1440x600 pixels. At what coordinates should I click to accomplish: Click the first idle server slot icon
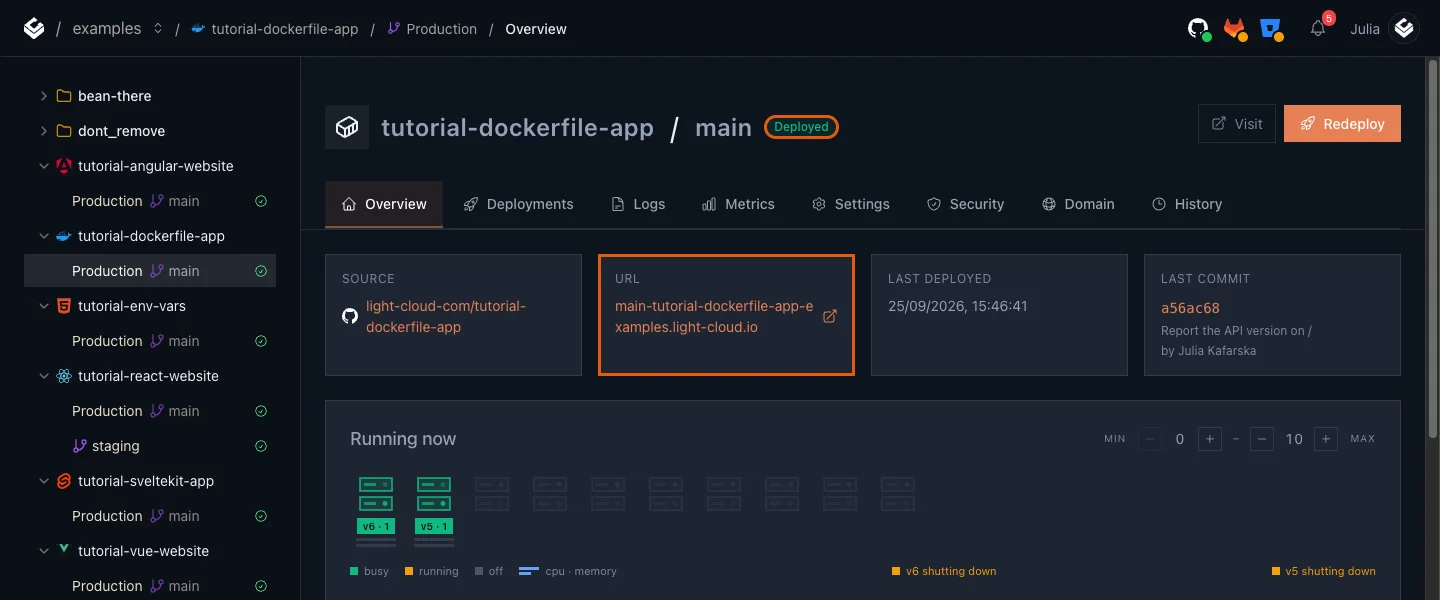492,494
